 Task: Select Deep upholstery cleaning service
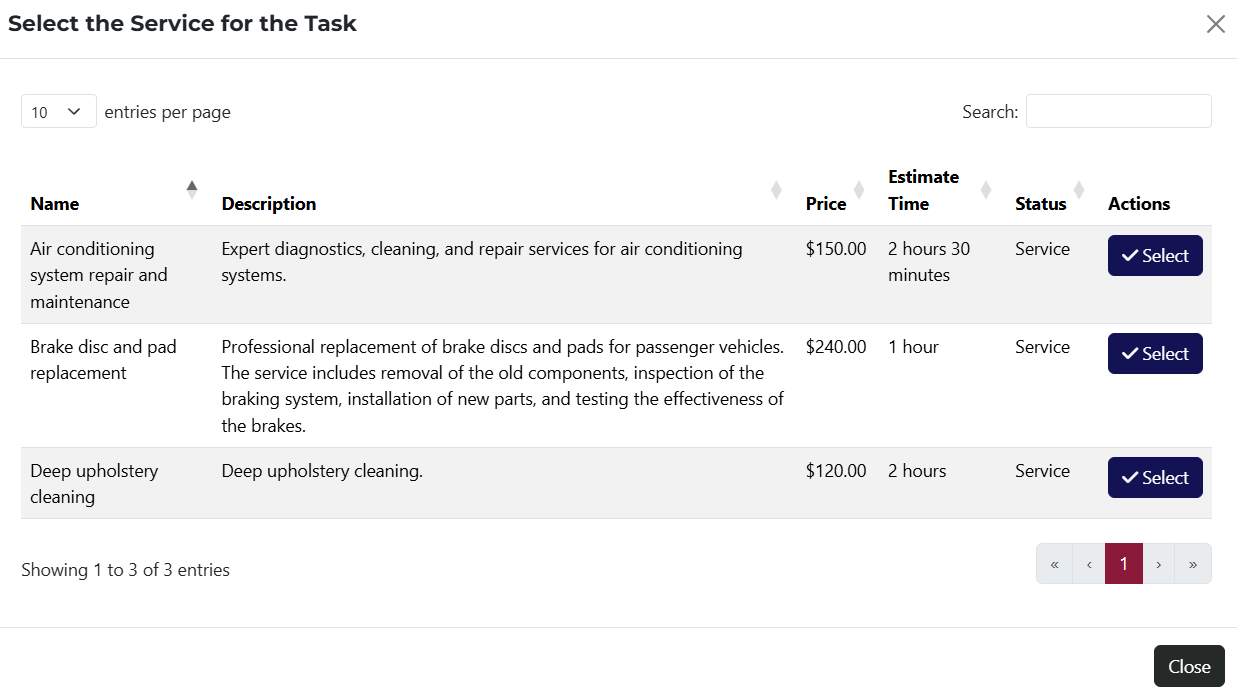1154,478
